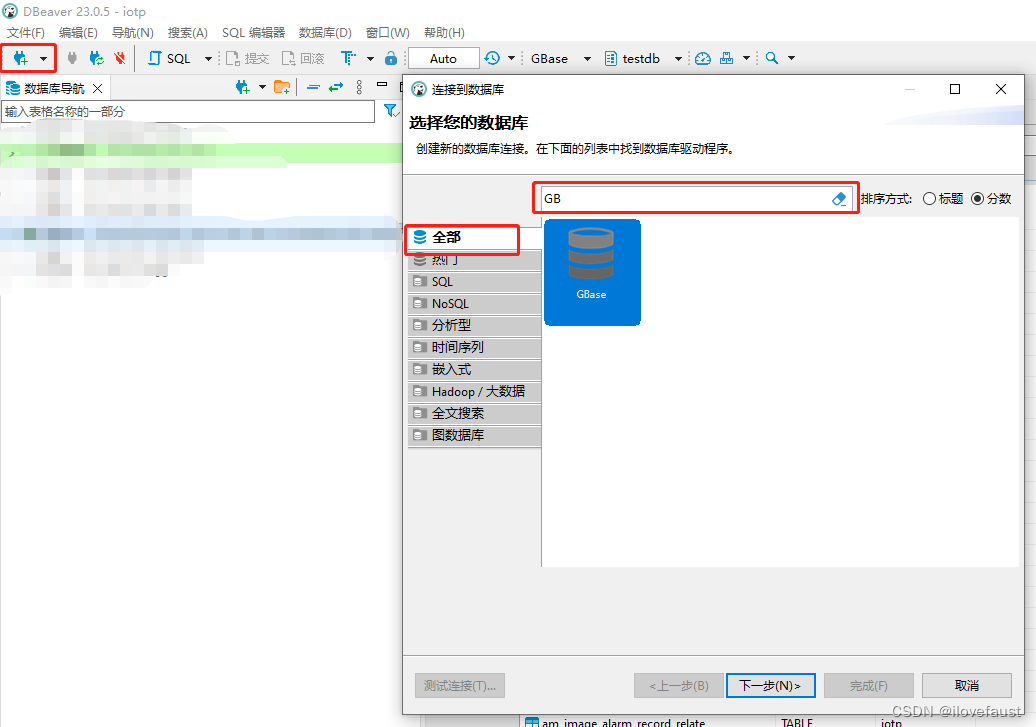Click the 回滚 rollback button
The image size is (1036, 727).
click(x=303, y=59)
